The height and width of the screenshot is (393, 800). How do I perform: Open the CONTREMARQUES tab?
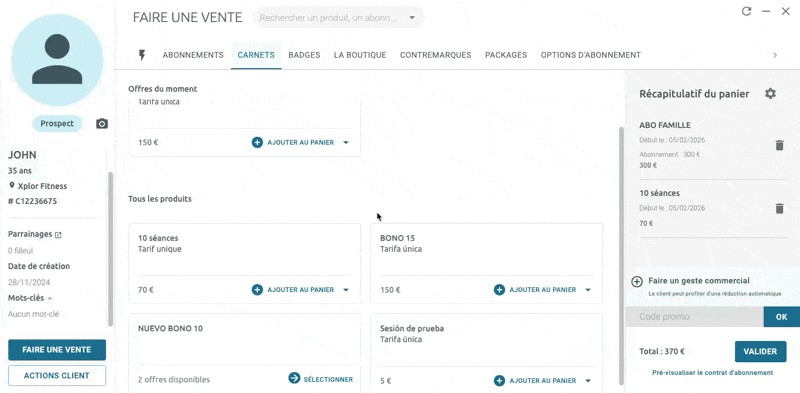[435, 55]
